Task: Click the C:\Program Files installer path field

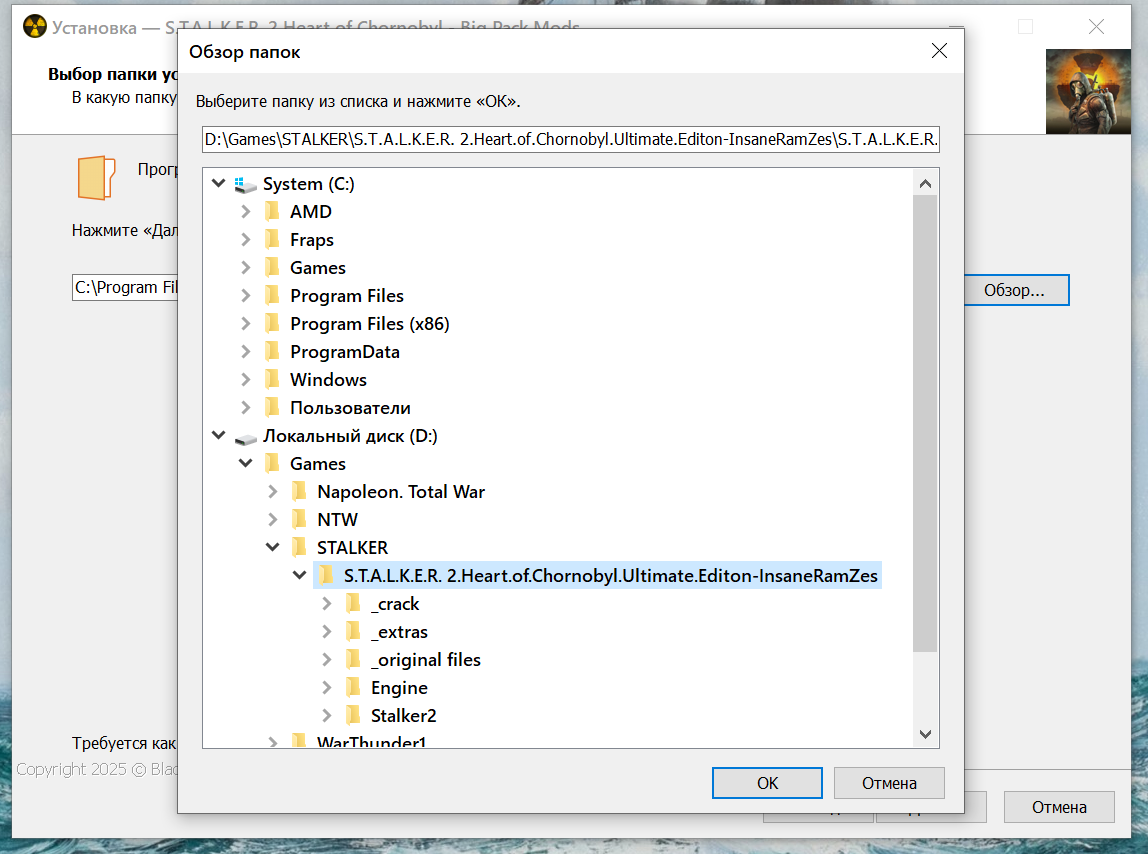Action: point(125,287)
